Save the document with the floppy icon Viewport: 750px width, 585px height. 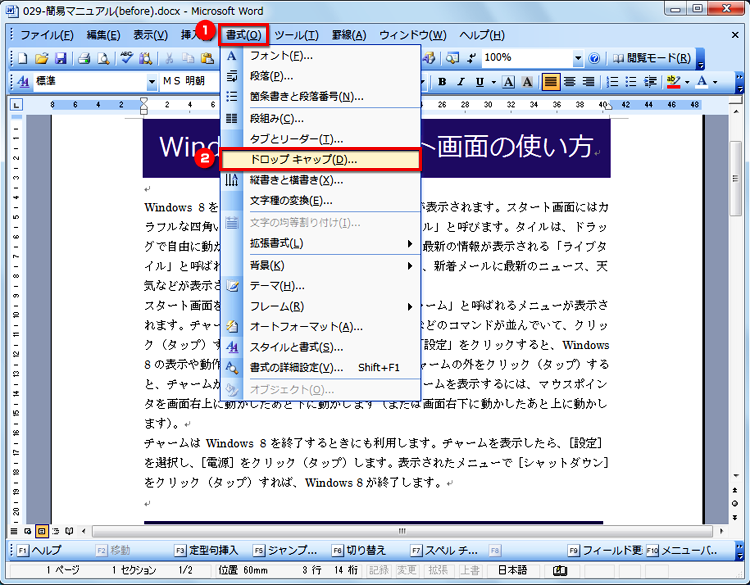point(60,58)
